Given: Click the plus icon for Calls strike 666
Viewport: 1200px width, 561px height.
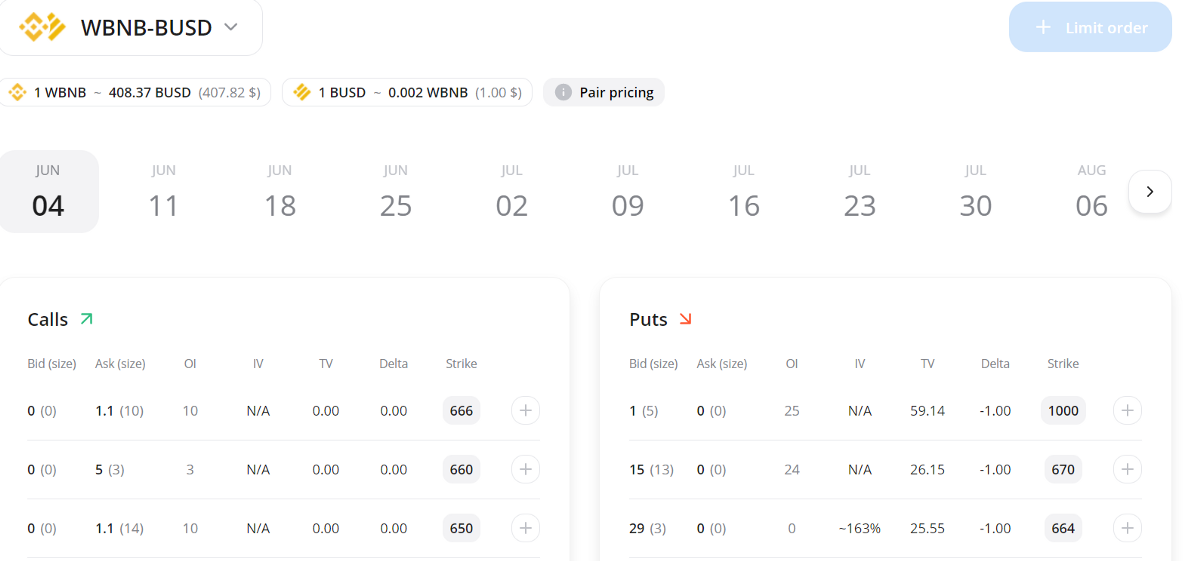Looking at the screenshot, I should pos(526,411).
